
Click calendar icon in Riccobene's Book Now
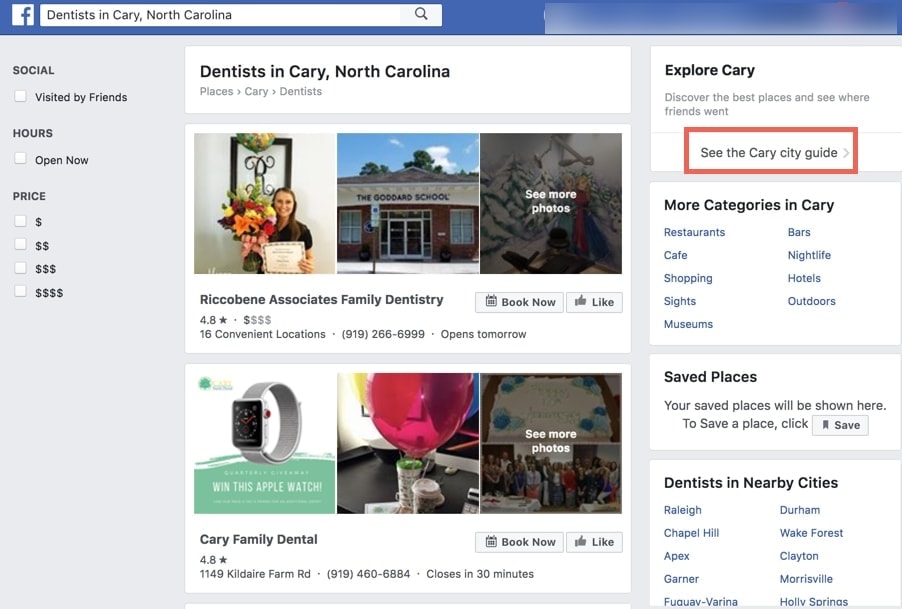(x=491, y=301)
